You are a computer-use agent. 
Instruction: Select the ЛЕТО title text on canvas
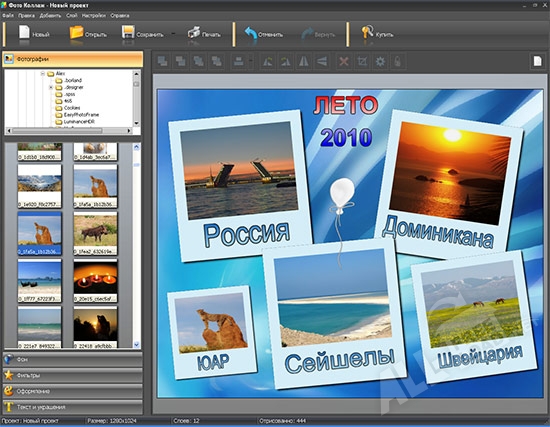point(346,105)
